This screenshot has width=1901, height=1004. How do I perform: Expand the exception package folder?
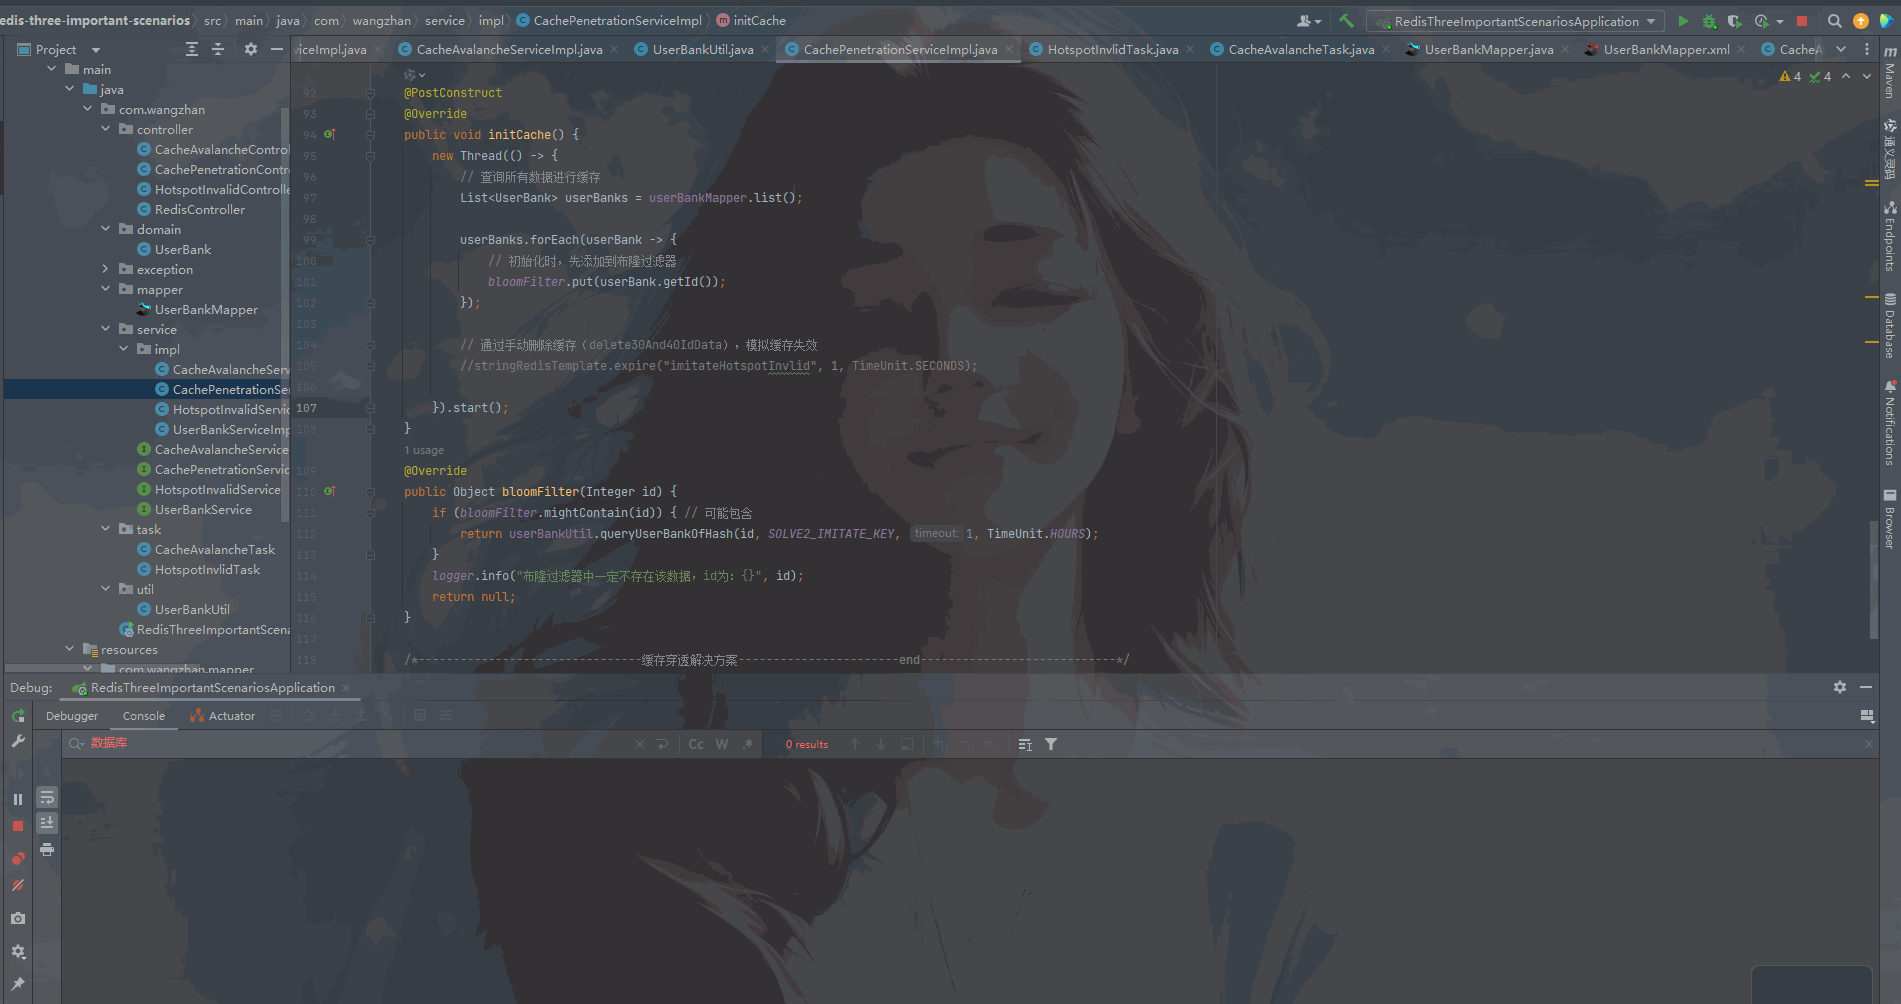click(106, 269)
